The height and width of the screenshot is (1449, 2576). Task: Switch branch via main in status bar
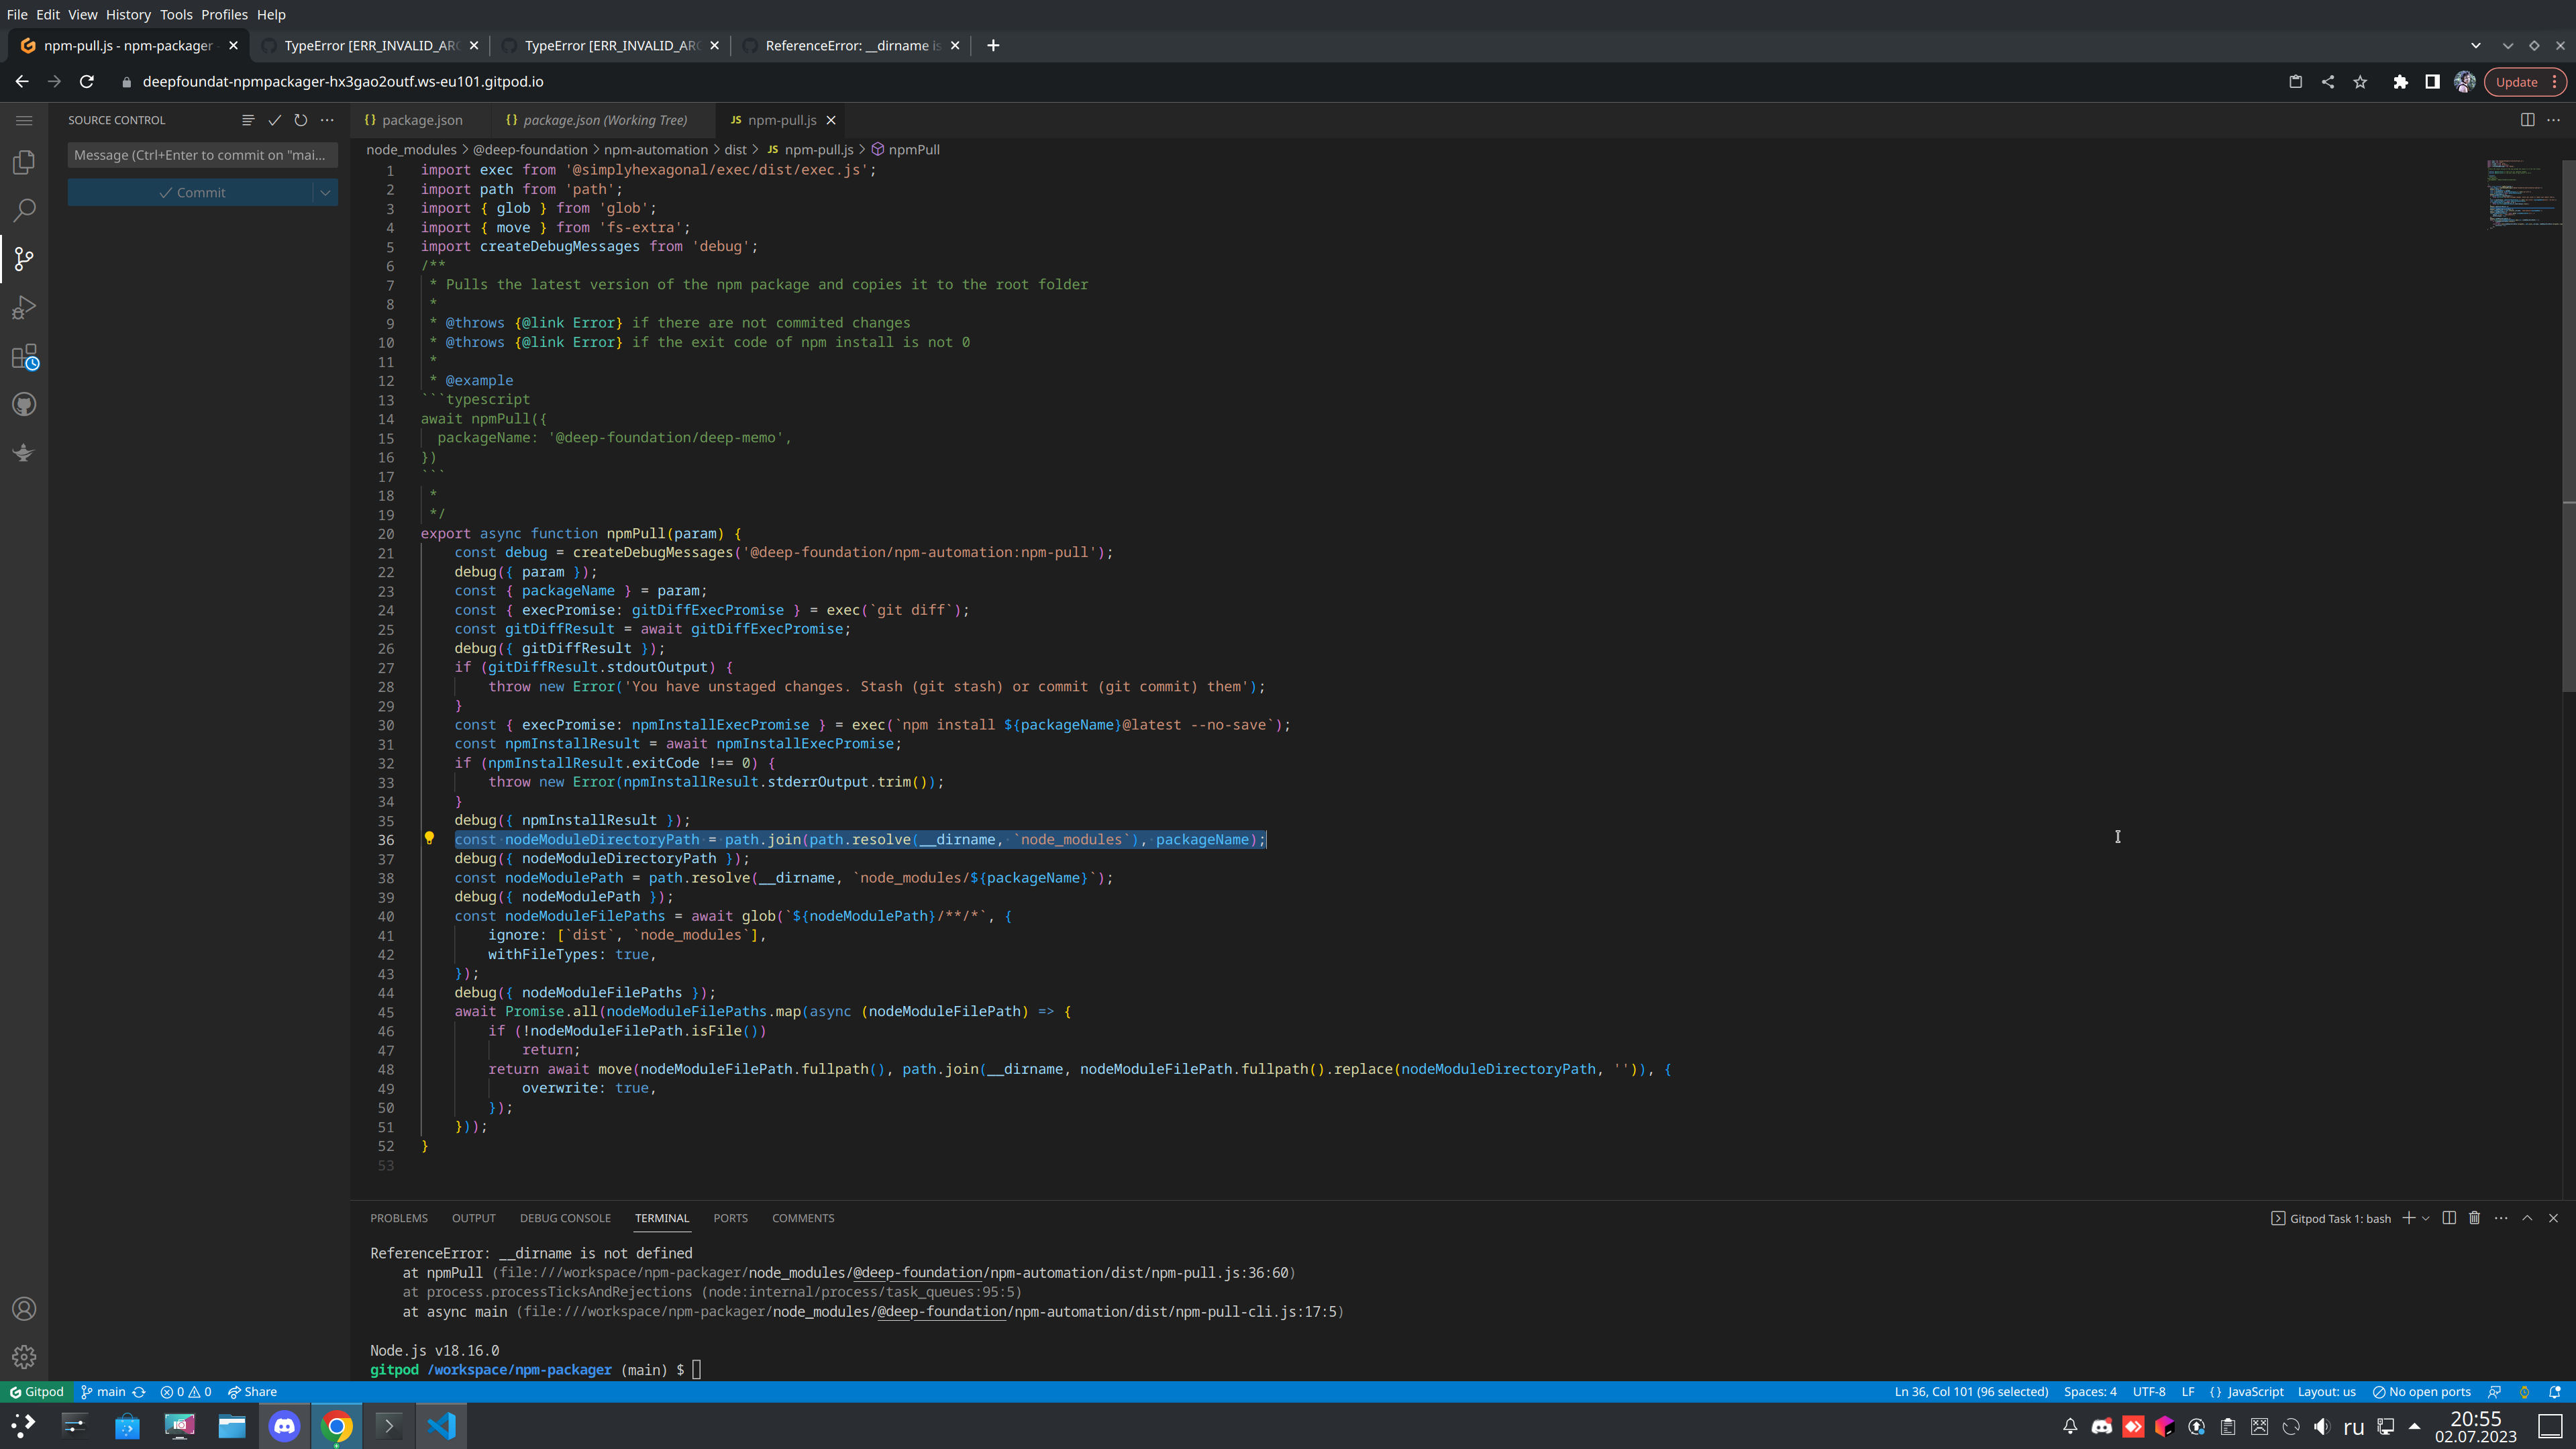pyautogui.click(x=103, y=1392)
